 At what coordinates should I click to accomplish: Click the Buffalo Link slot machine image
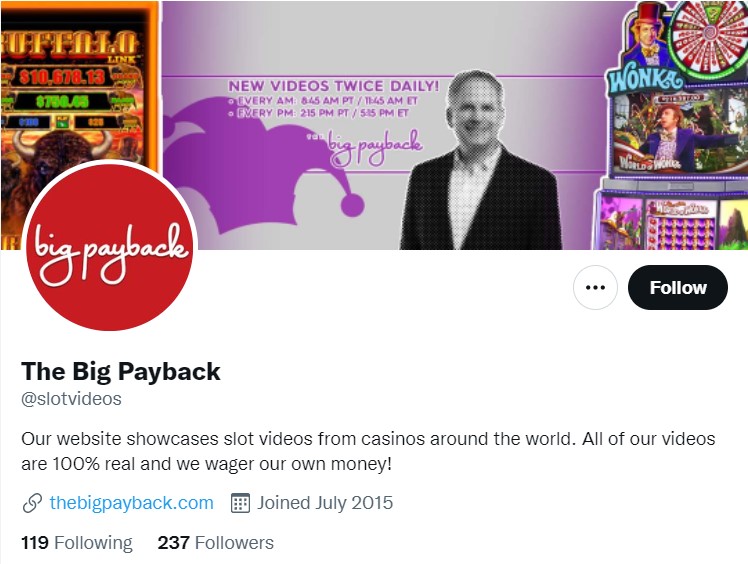click(x=79, y=95)
